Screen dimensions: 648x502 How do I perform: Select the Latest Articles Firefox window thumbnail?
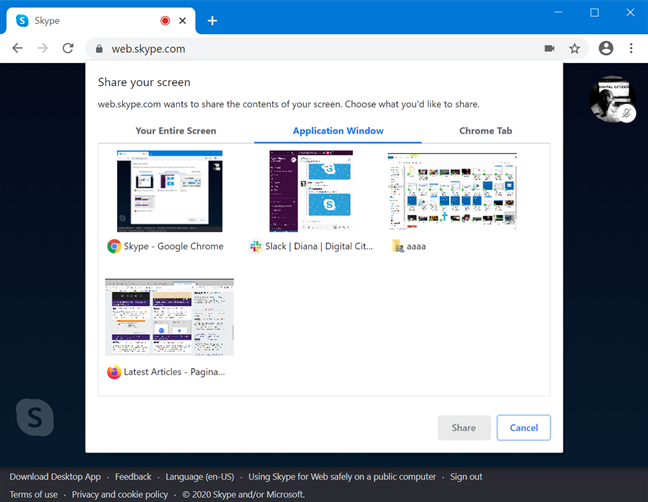(169, 317)
